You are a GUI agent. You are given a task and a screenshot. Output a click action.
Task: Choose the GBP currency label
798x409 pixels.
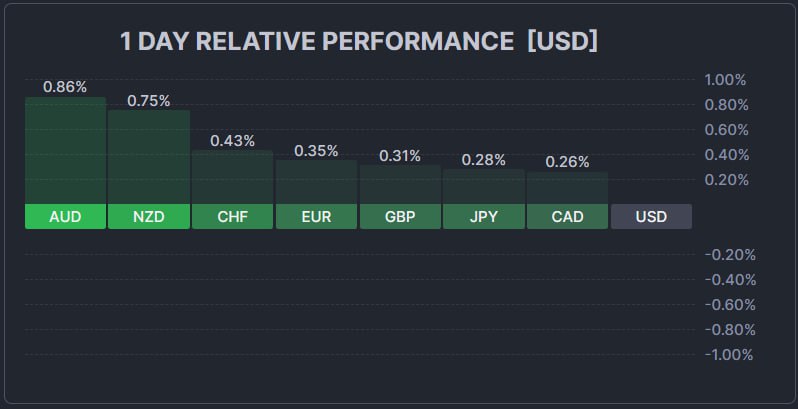(400, 216)
